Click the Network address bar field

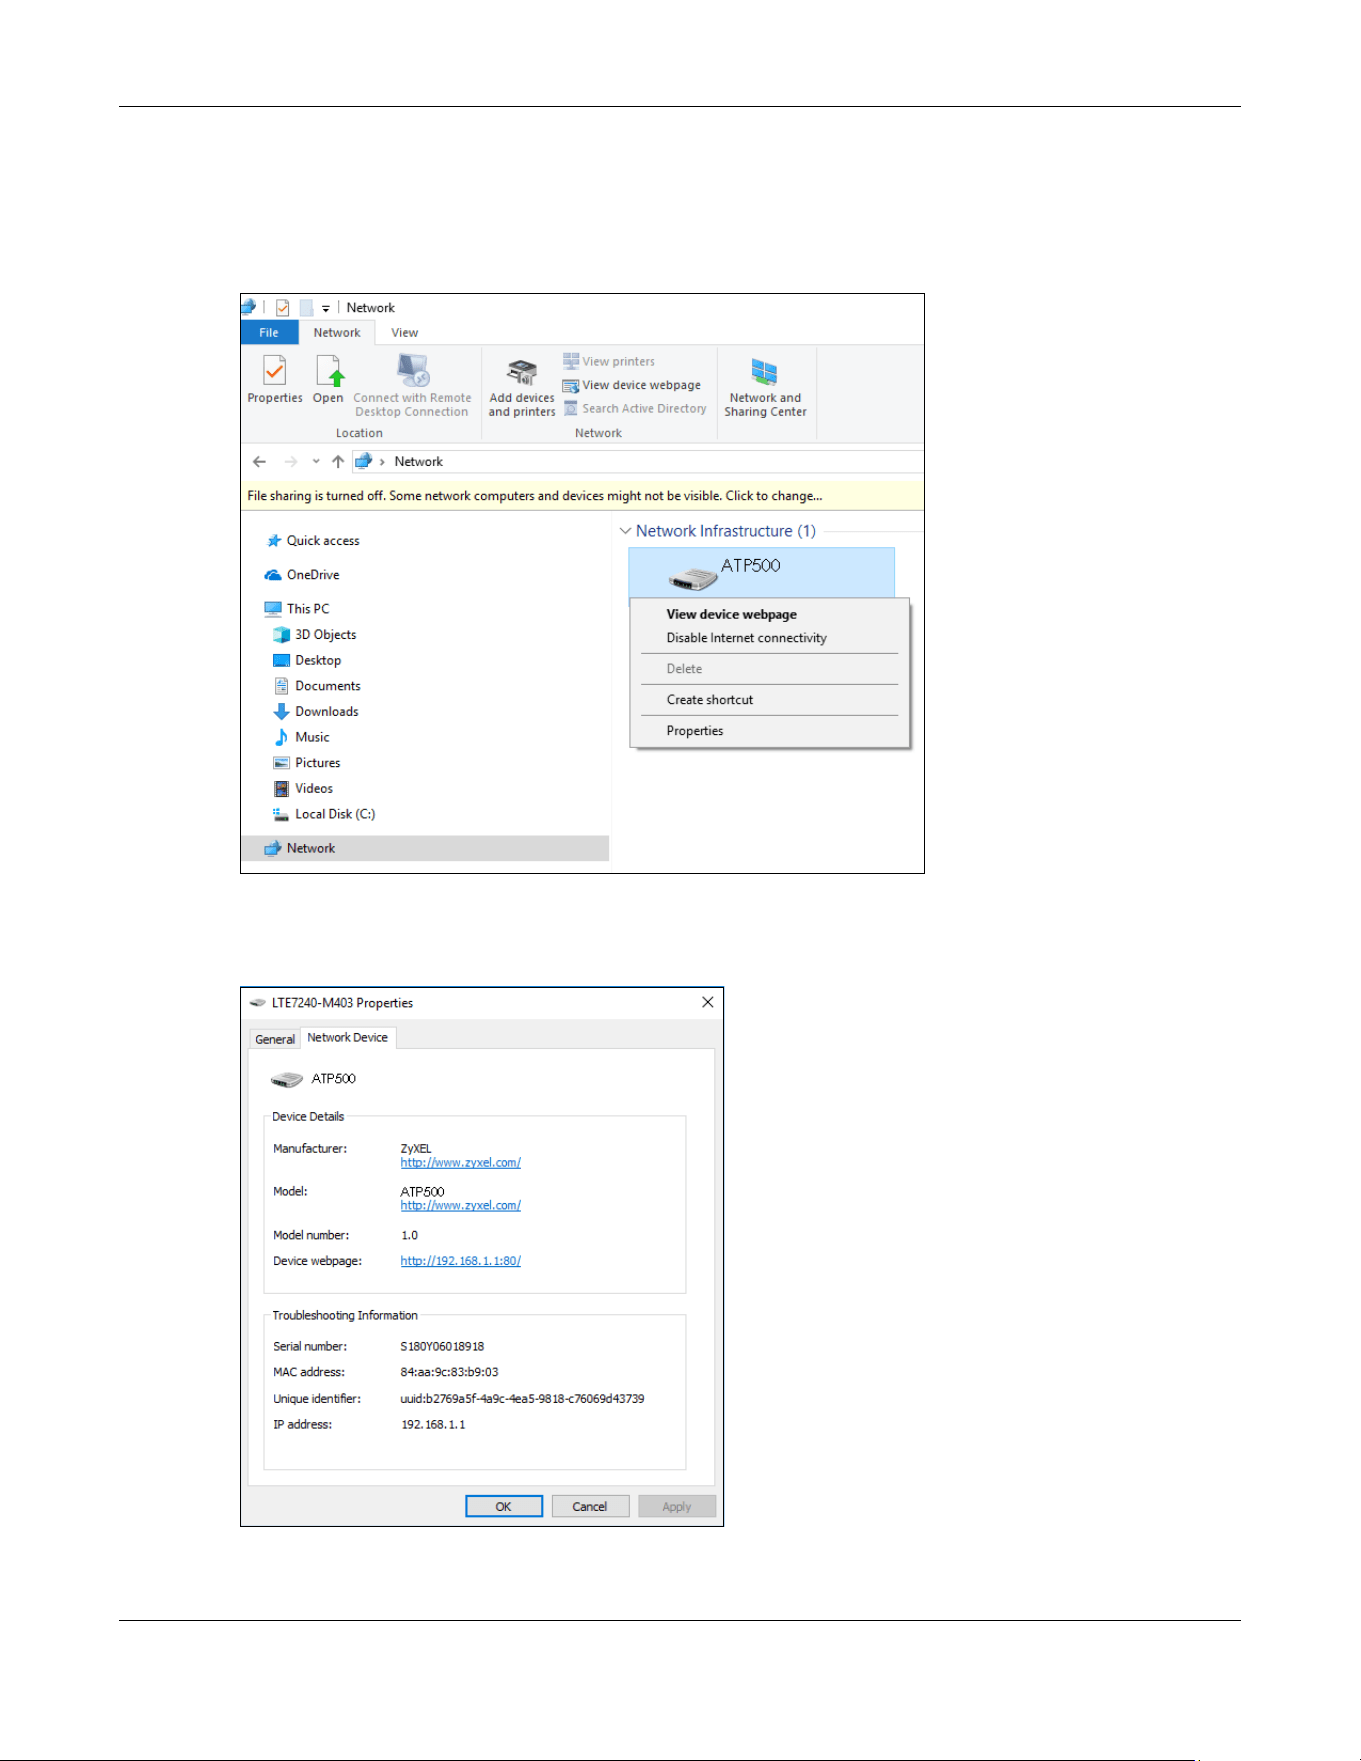638,461
